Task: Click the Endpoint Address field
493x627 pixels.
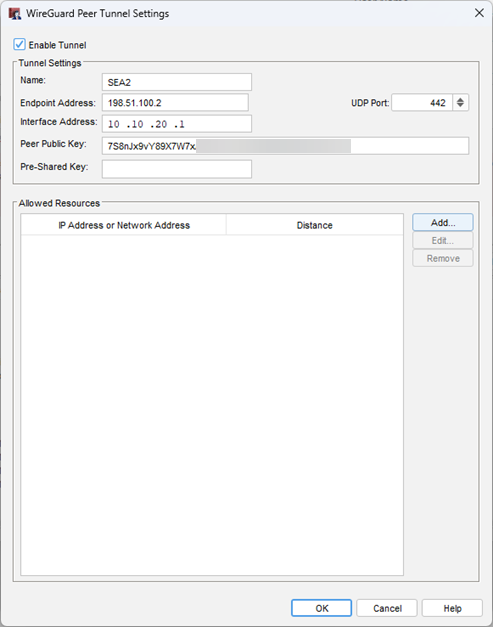Action: (x=175, y=103)
